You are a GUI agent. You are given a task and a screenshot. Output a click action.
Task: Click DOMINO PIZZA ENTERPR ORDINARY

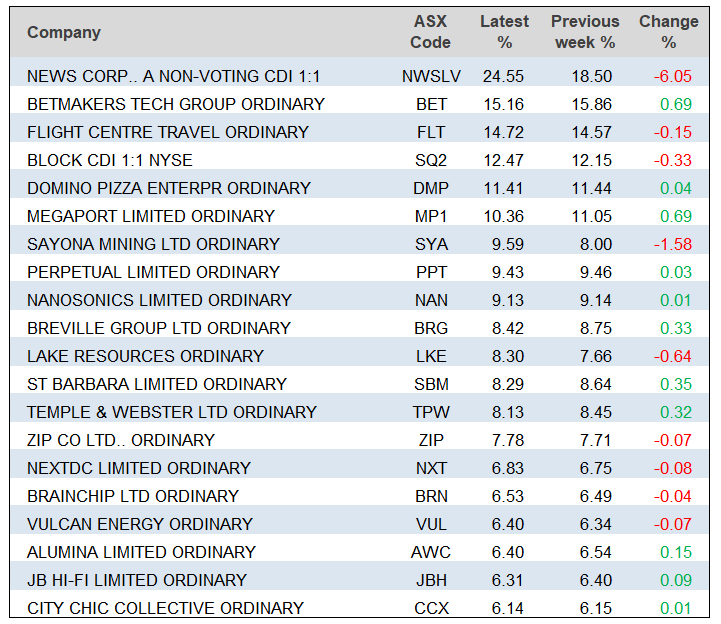click(169, 188)
